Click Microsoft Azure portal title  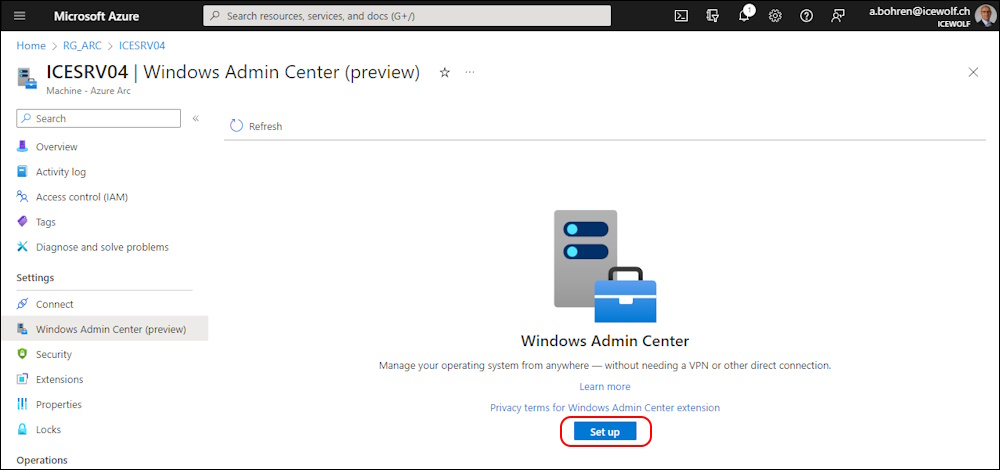96,16
